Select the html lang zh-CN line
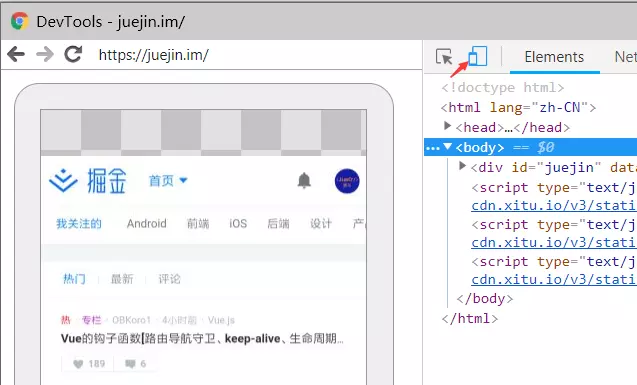The height and width of the screenshot is (385, 637). click(x=518, y=108)
